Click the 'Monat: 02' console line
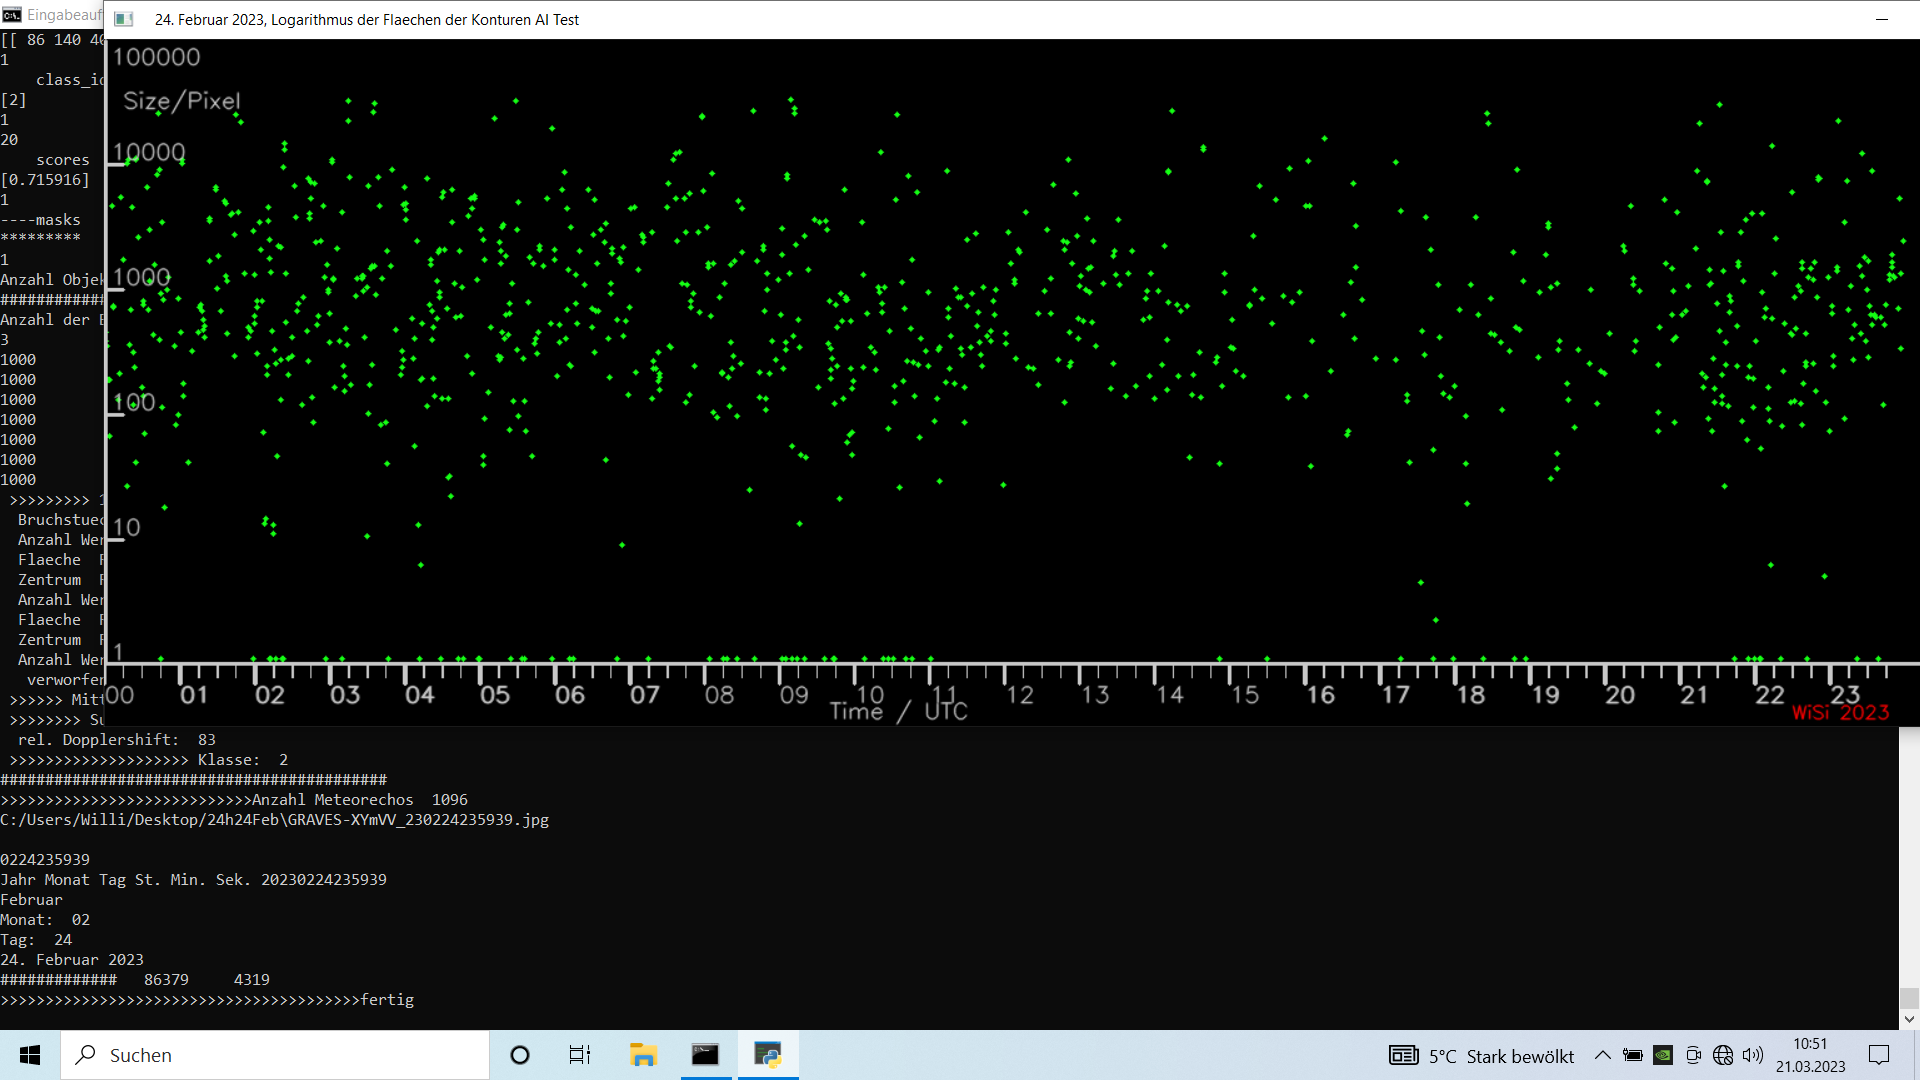1920x1080 pixels. [45, 920]
